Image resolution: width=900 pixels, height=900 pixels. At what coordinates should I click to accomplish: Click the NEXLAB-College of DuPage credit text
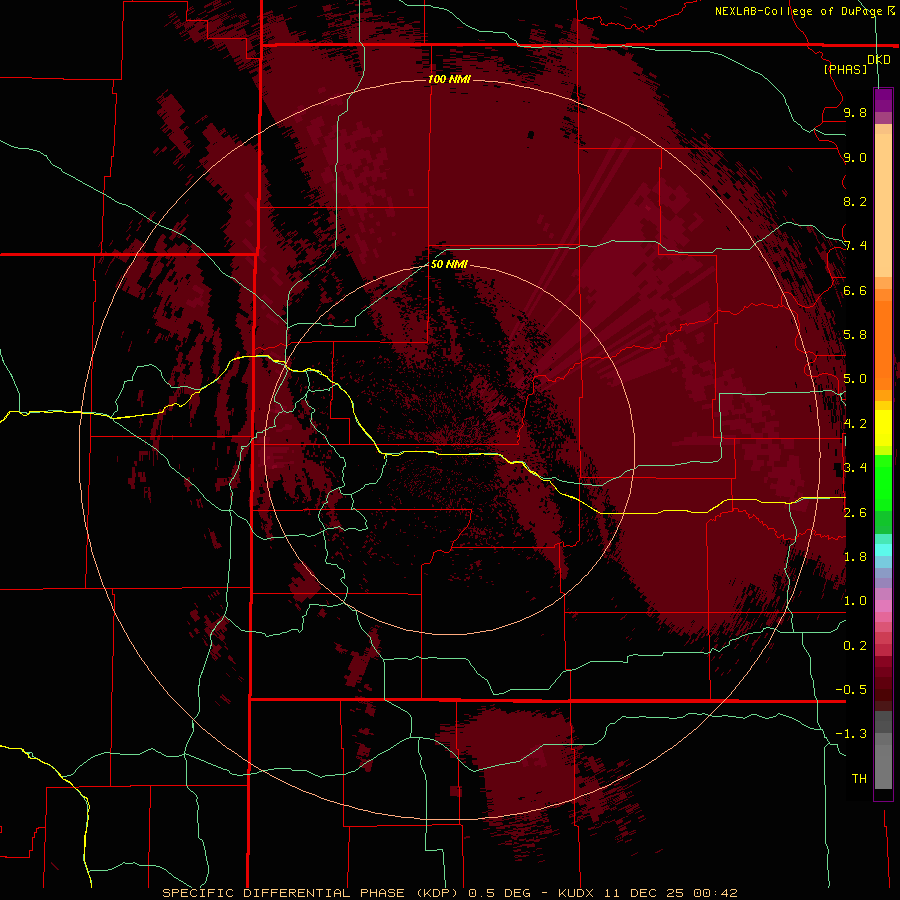pyautogui.click(x=798, y=11)
